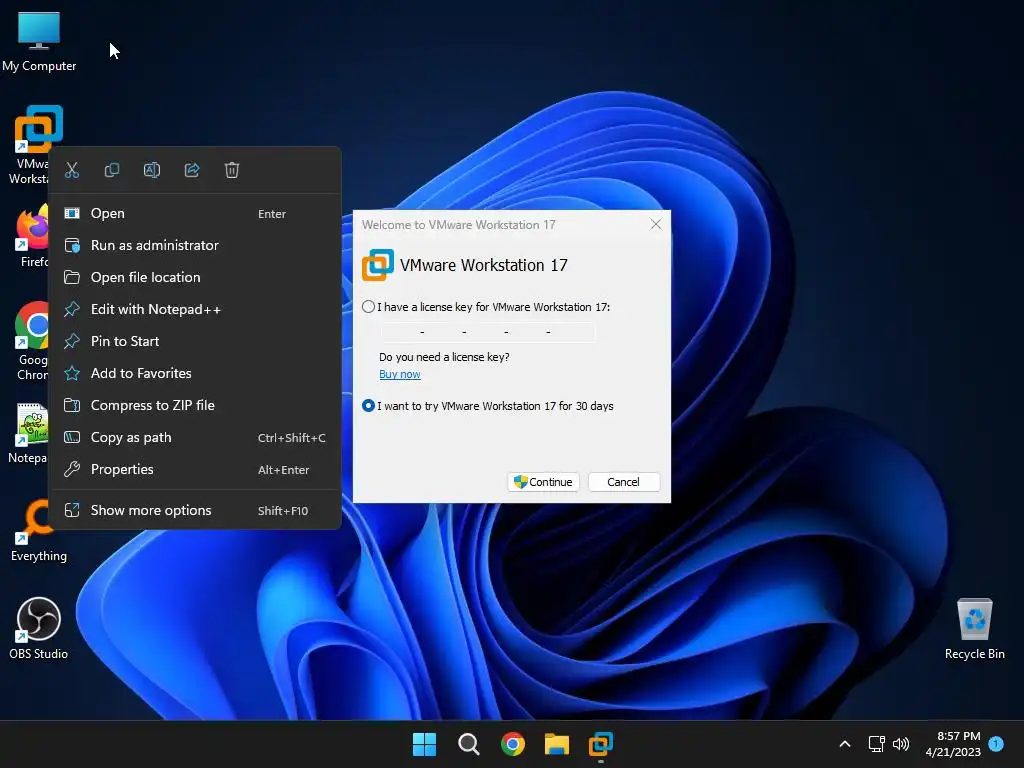Click the taskbar Search icon
The image size is (1024, 768).
coord(468,744)
